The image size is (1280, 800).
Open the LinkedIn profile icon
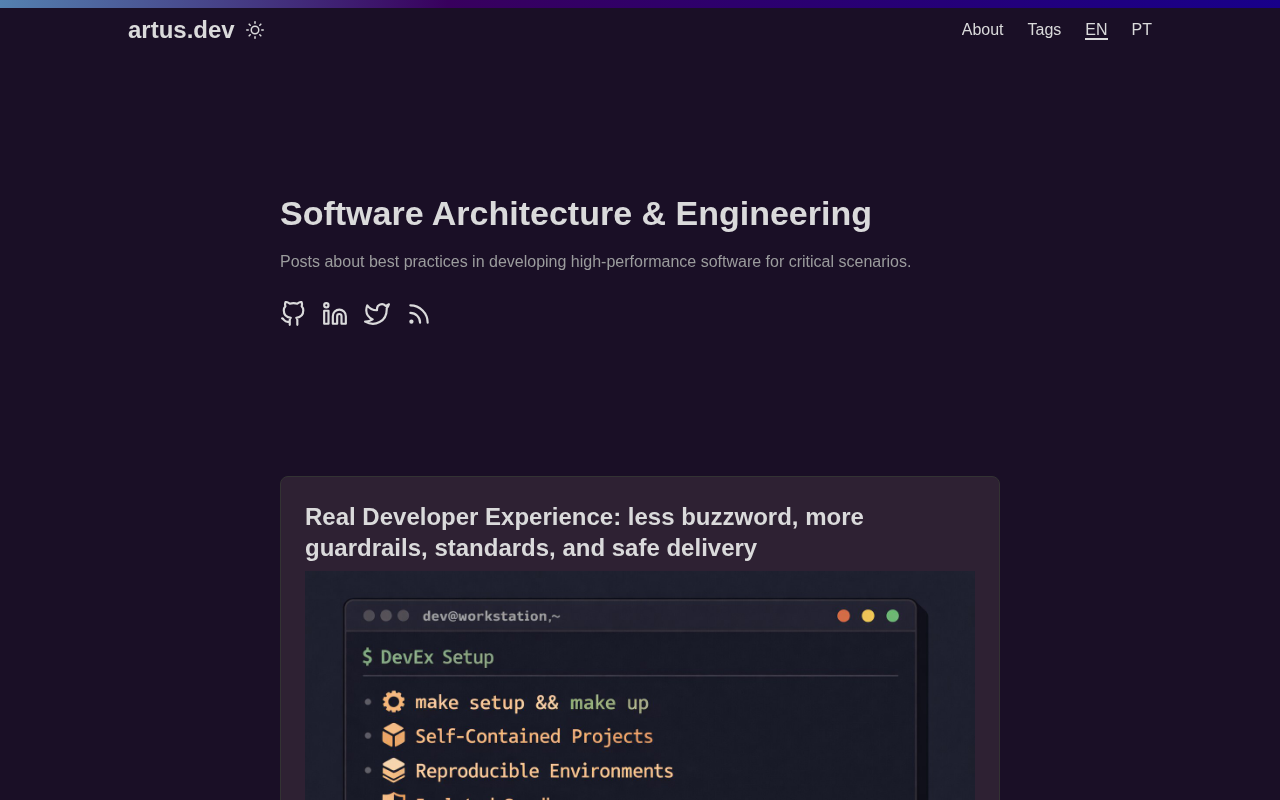point(335,314)
